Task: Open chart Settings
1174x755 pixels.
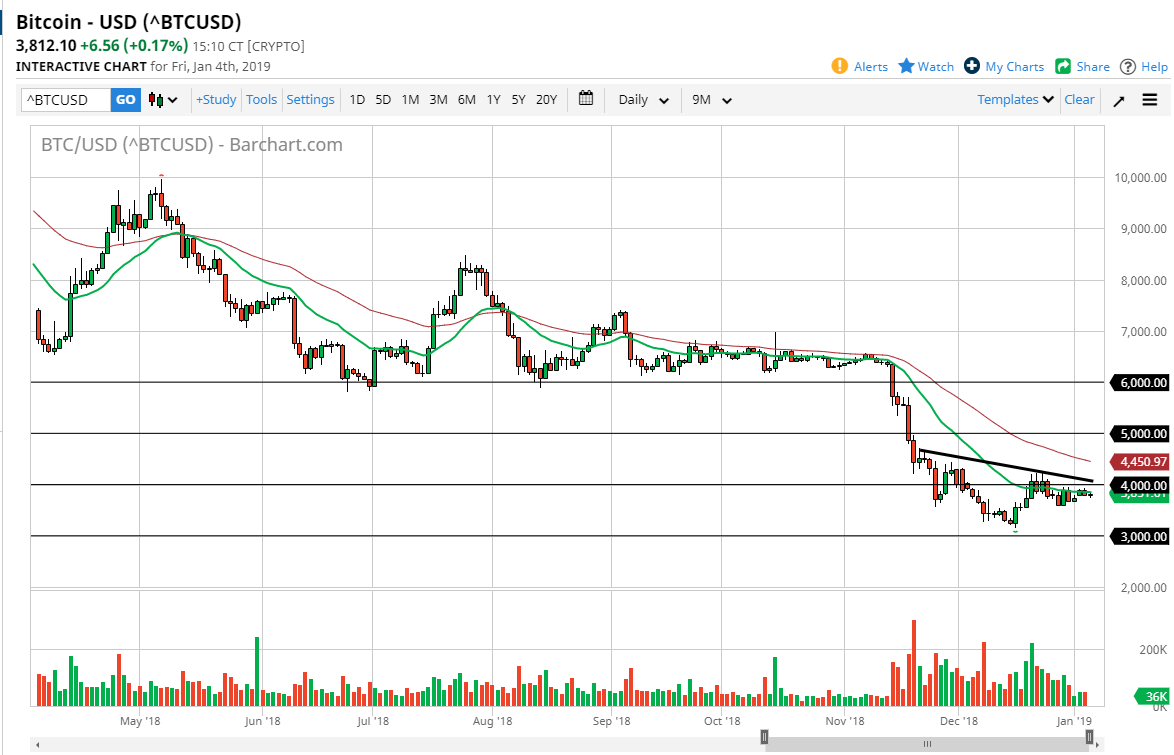Action: [x=310, y=99]
